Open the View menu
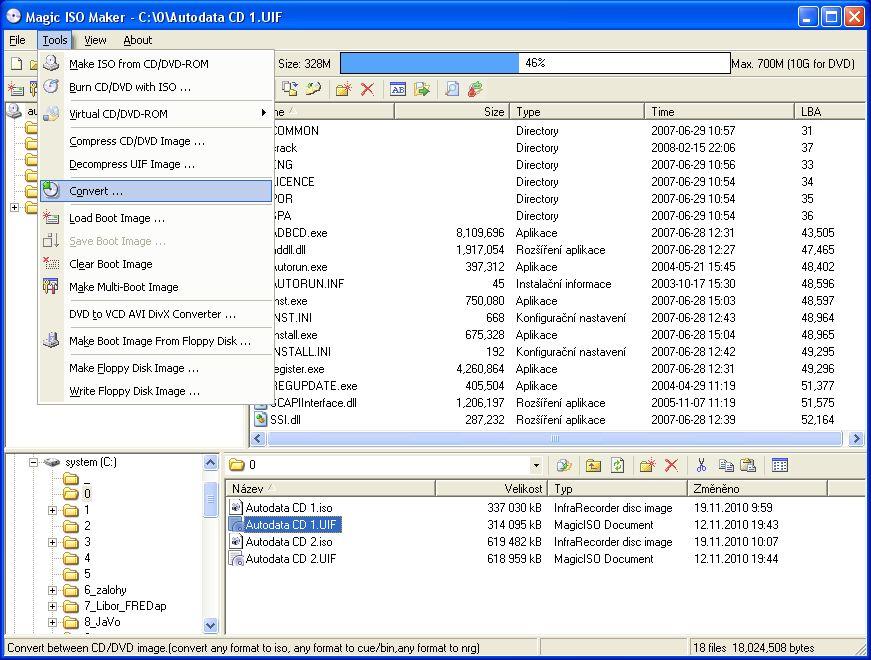Image resolution: width=871 pixels, height=660 pixels. click(x=95, y=40)
